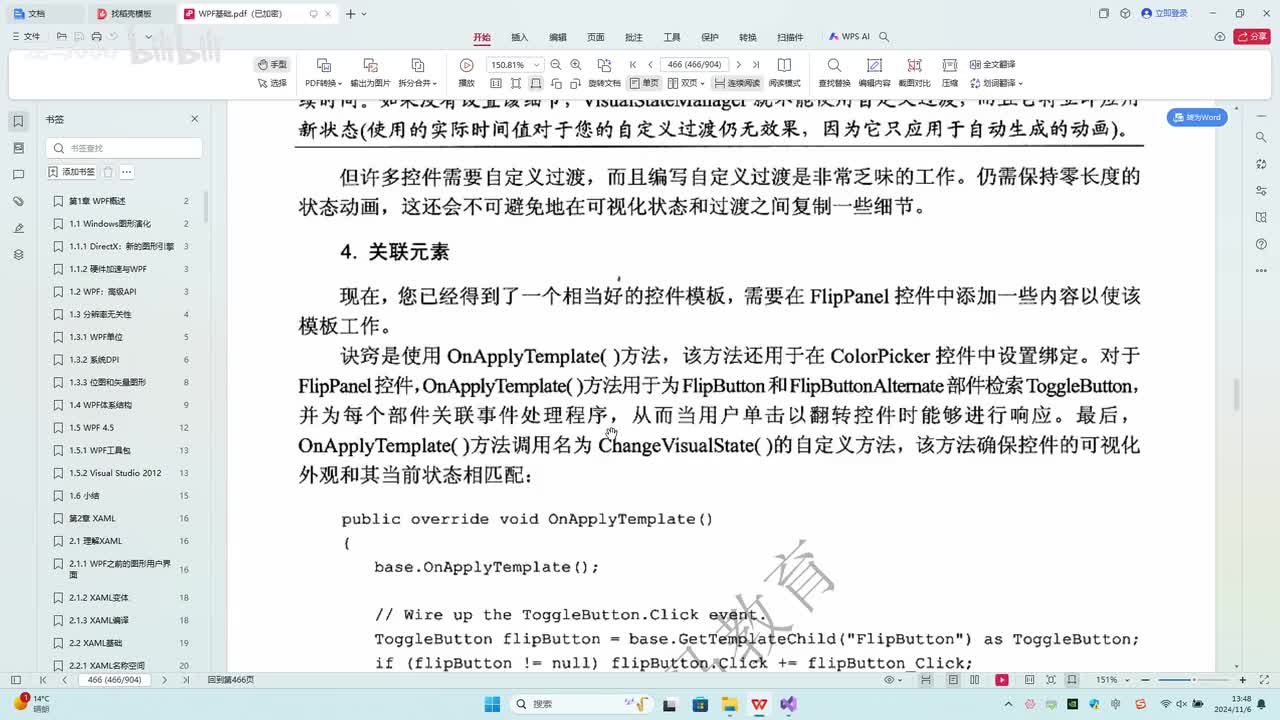This screenshot has width=1280, height=720.
Task: Click the red play icon in status bar
Action: coord(1001,680)
